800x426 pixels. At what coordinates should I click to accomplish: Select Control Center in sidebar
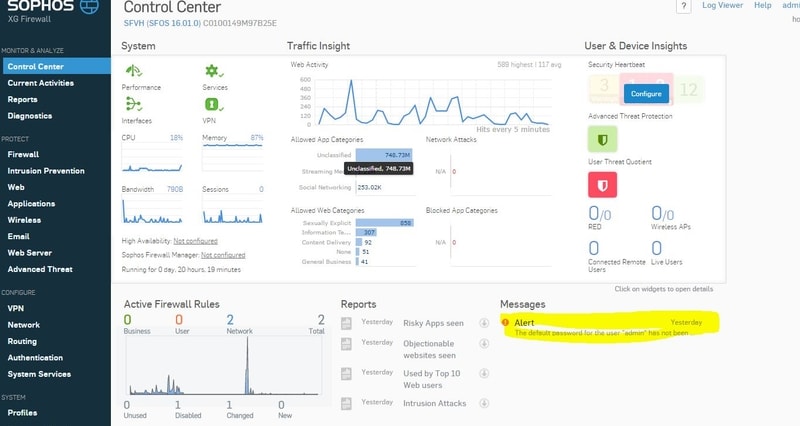[55, 66]
